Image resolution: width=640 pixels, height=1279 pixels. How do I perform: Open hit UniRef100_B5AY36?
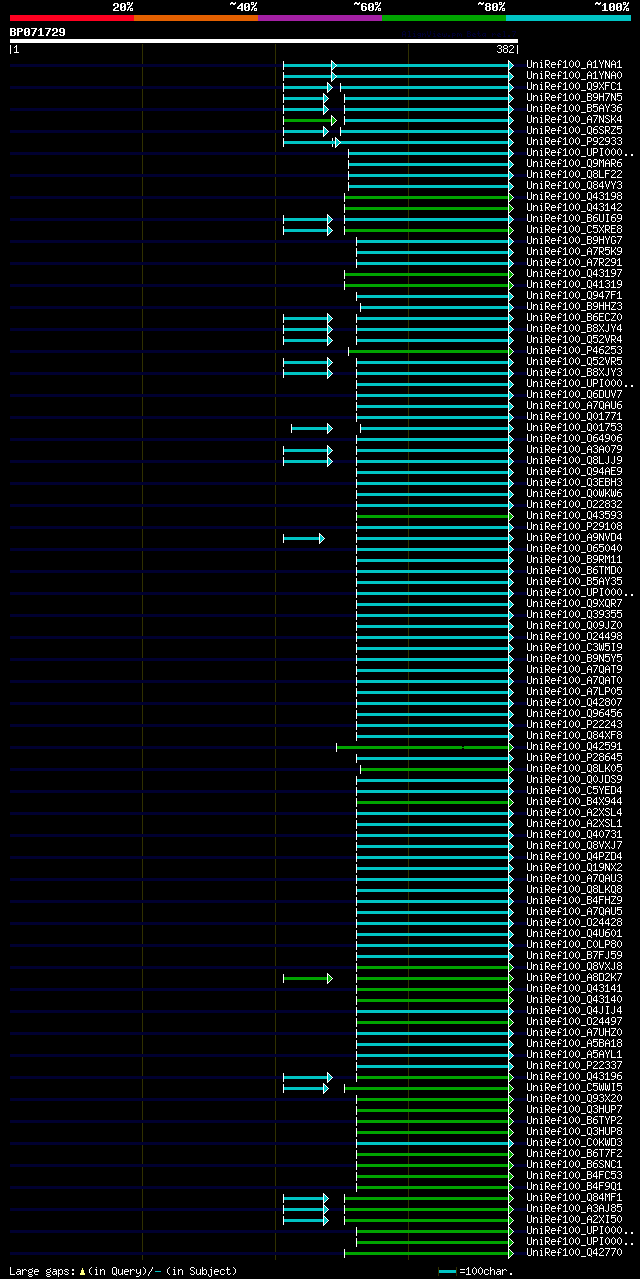pyautogui.click(x=574, y=108)
